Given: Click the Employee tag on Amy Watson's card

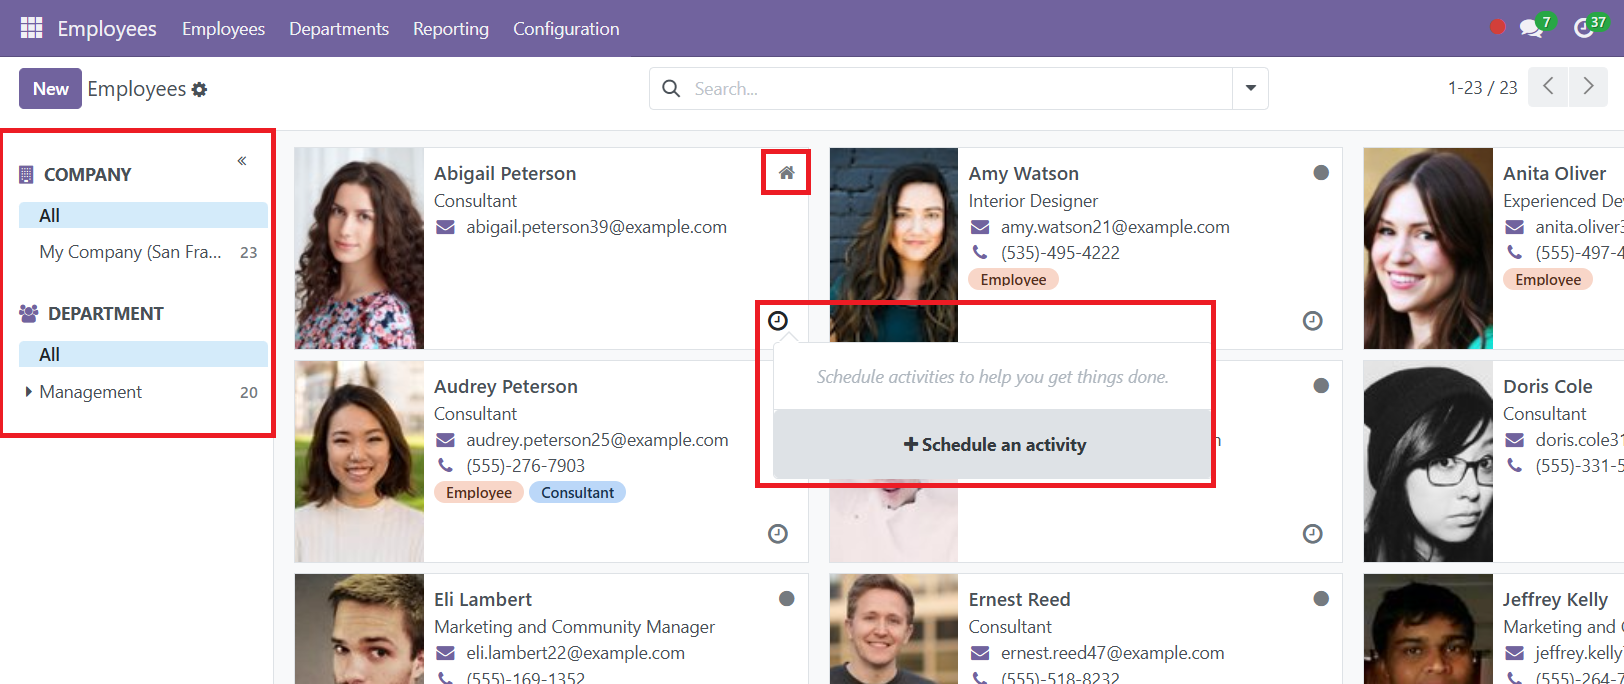Looking at the screenshot, I should click(x=1013, y=280).
